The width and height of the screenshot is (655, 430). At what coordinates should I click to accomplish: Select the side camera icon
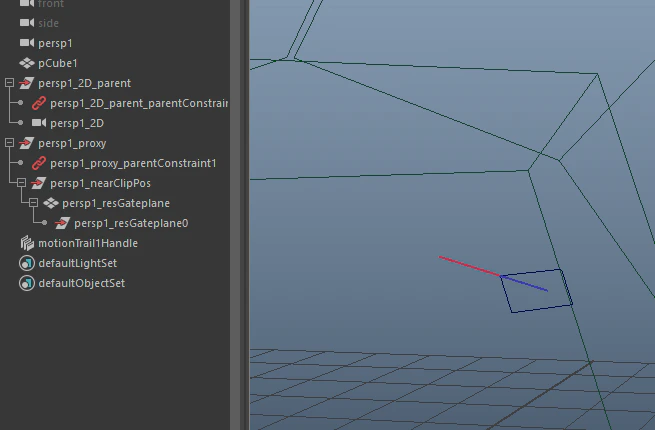27,23
